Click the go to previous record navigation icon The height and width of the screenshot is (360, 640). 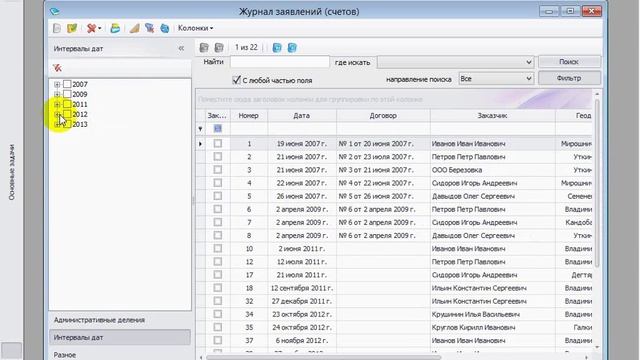tap(219, 48)
